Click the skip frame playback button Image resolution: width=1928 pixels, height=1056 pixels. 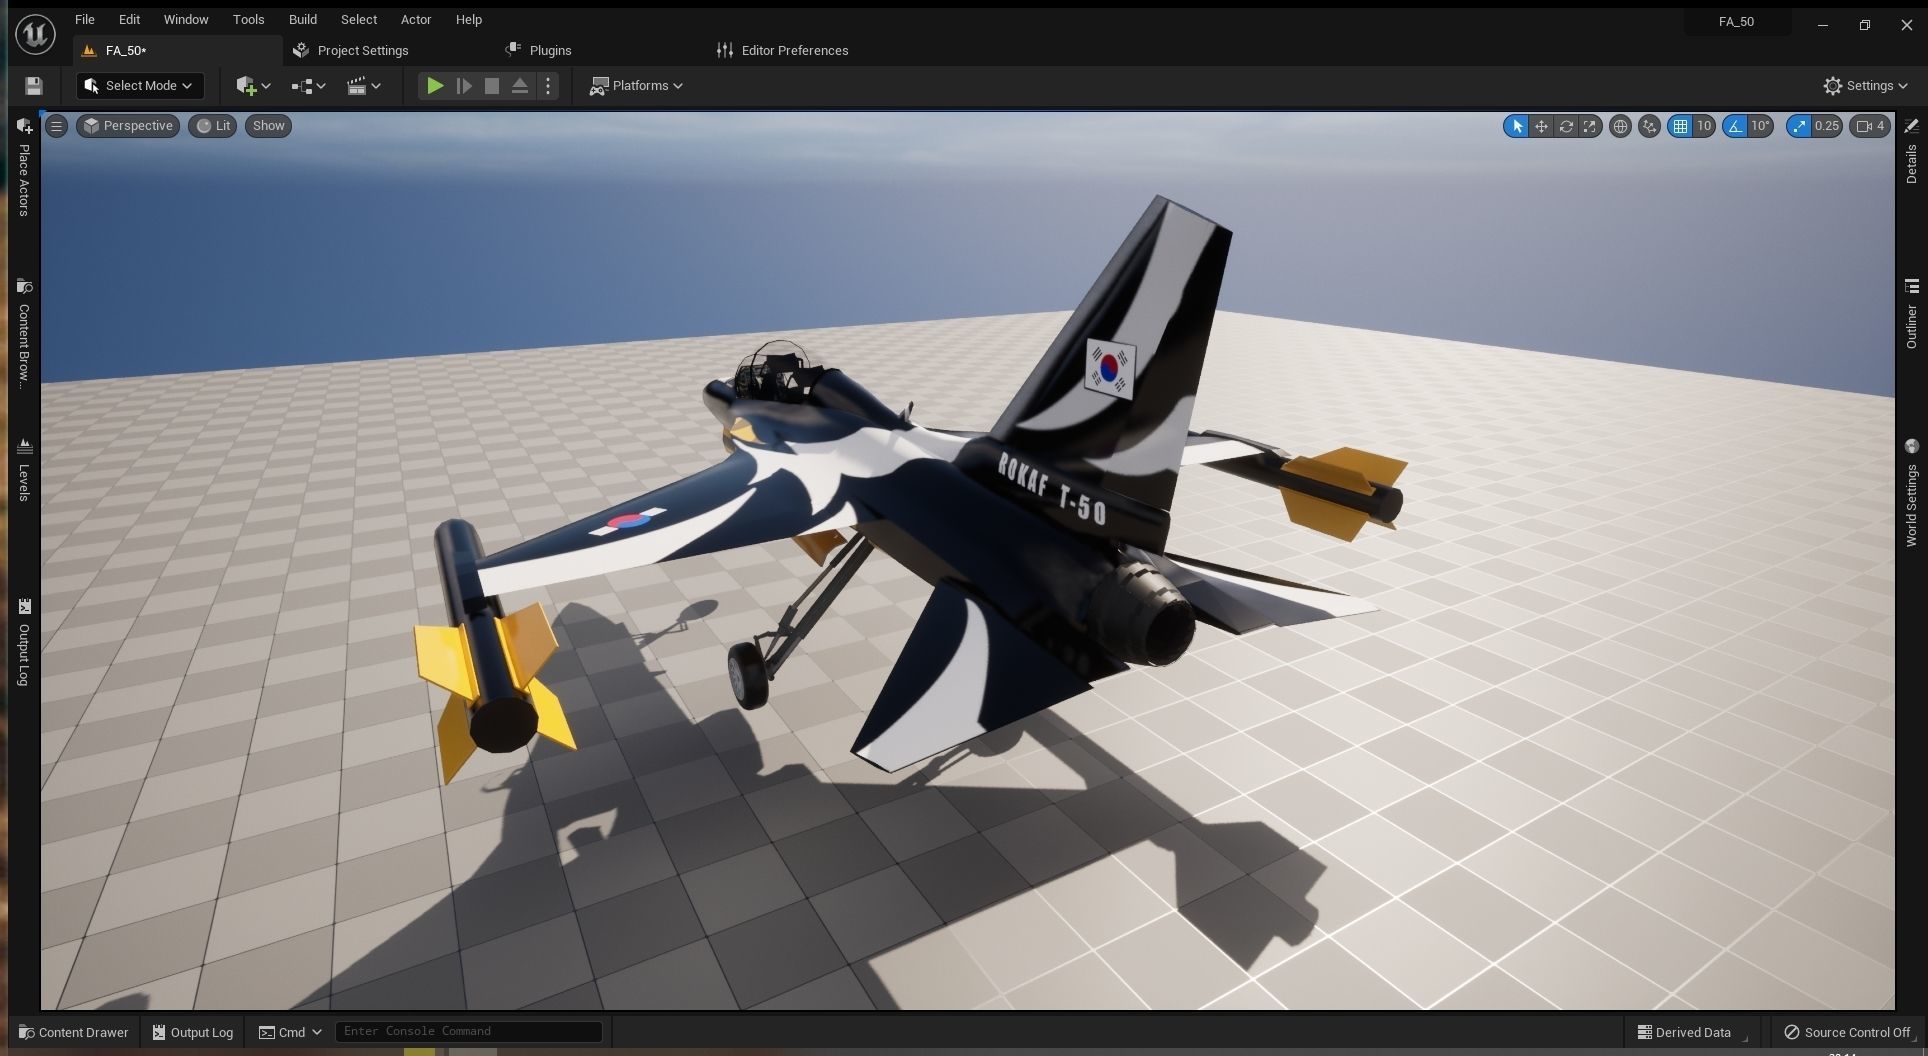click(x=464, y=86)
